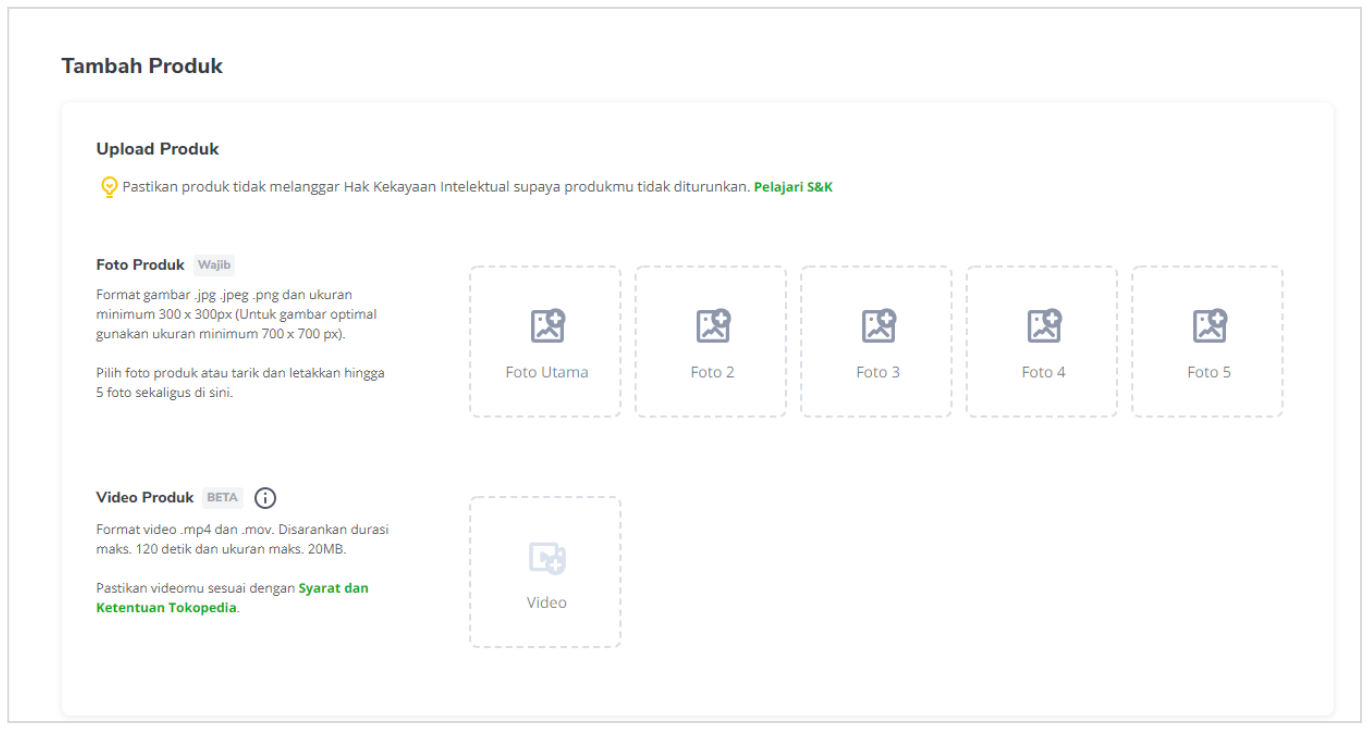Click the Foto 3 label
Screen dimensions: 1369x729
pyautogui.click(x=878, y=372)
